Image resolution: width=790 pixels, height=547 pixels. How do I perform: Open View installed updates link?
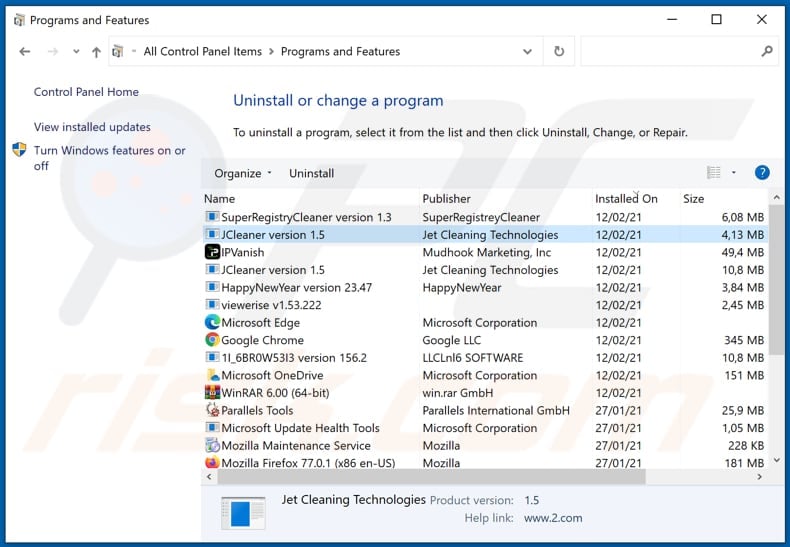92,127
